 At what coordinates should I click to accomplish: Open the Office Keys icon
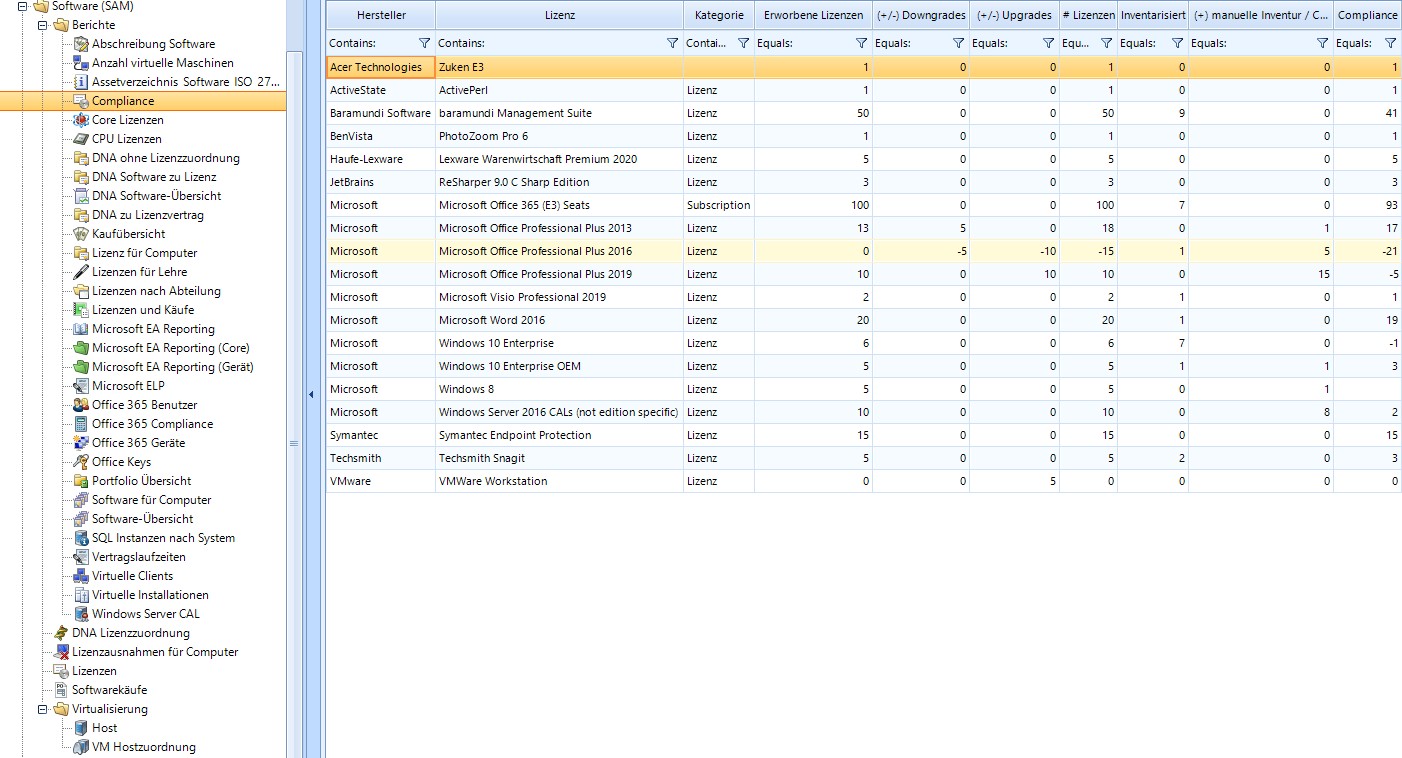point(81,462)
